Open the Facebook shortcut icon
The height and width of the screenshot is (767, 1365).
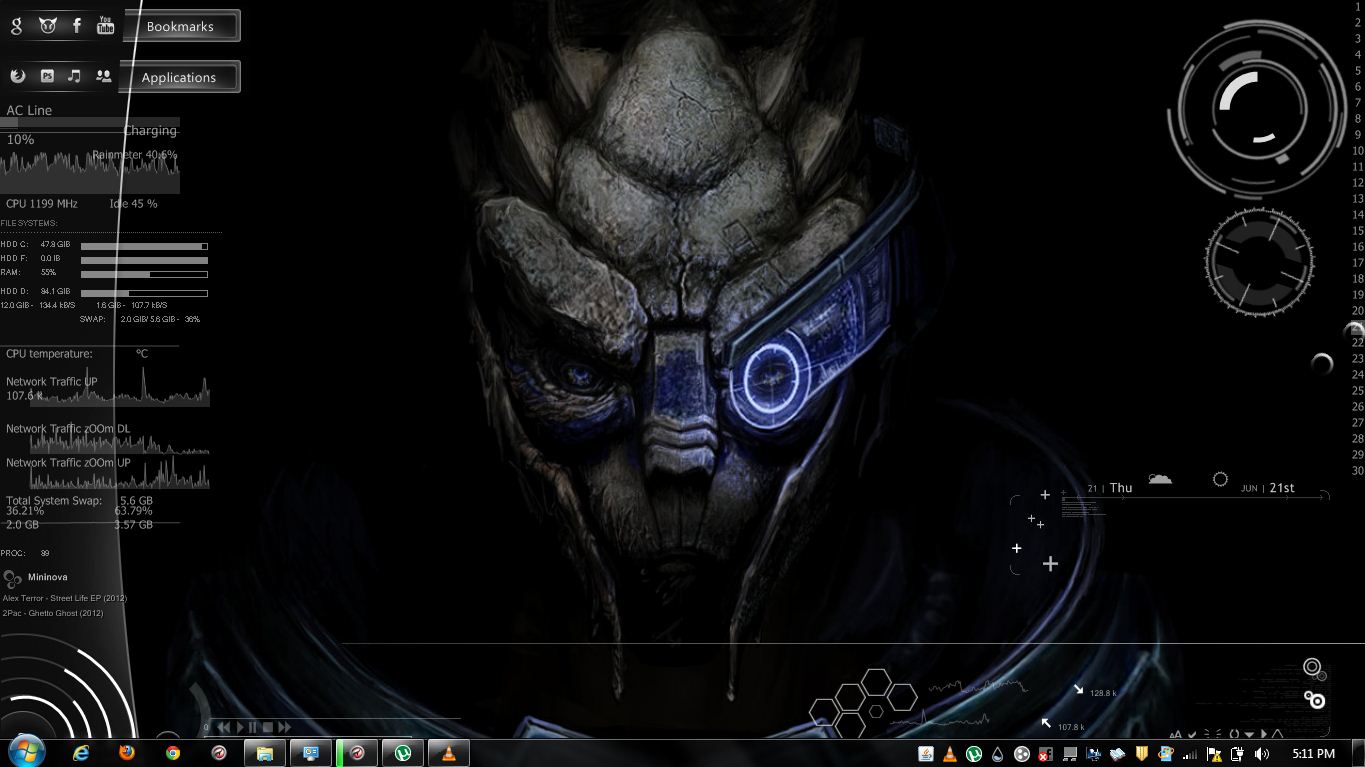76,26
